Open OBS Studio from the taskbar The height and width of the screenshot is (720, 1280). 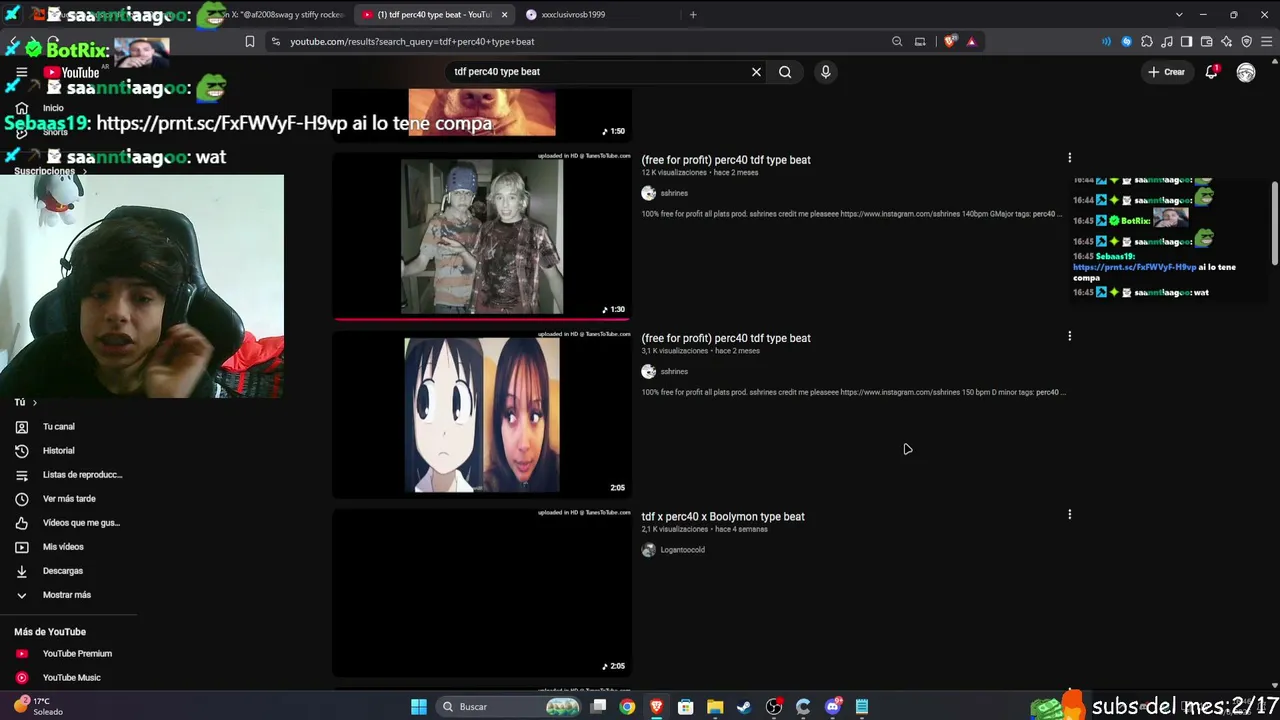tap(774, 707)
